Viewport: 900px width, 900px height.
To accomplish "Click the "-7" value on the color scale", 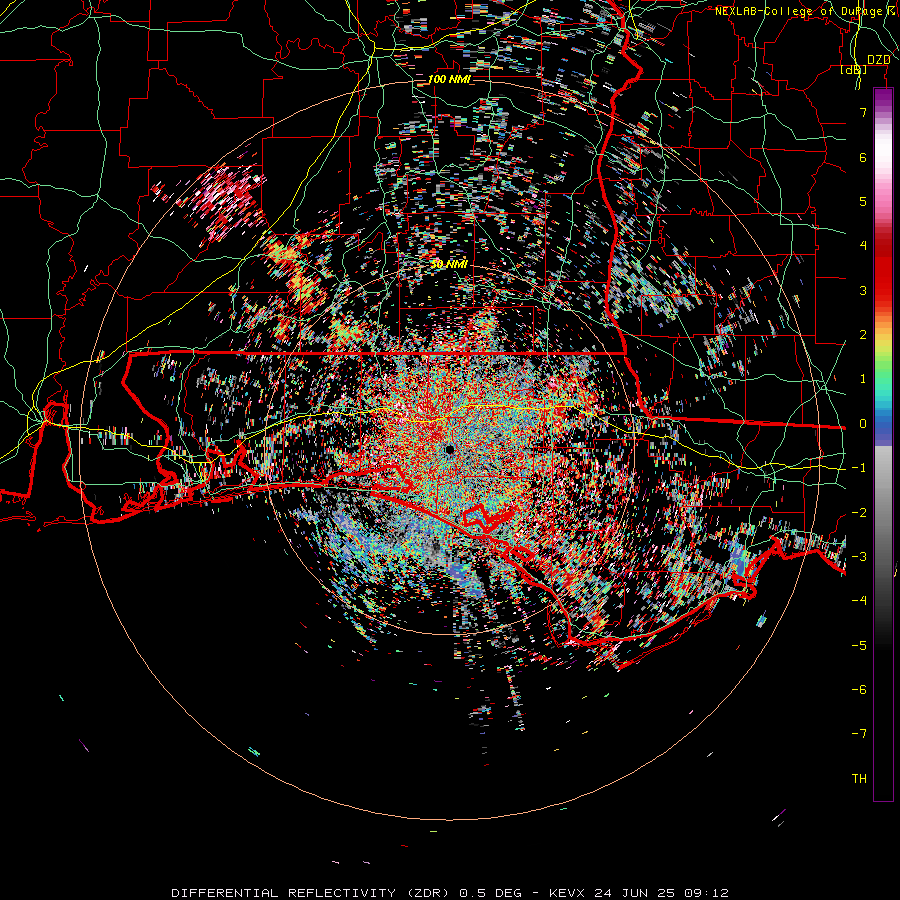I will (x=859, y=734).
